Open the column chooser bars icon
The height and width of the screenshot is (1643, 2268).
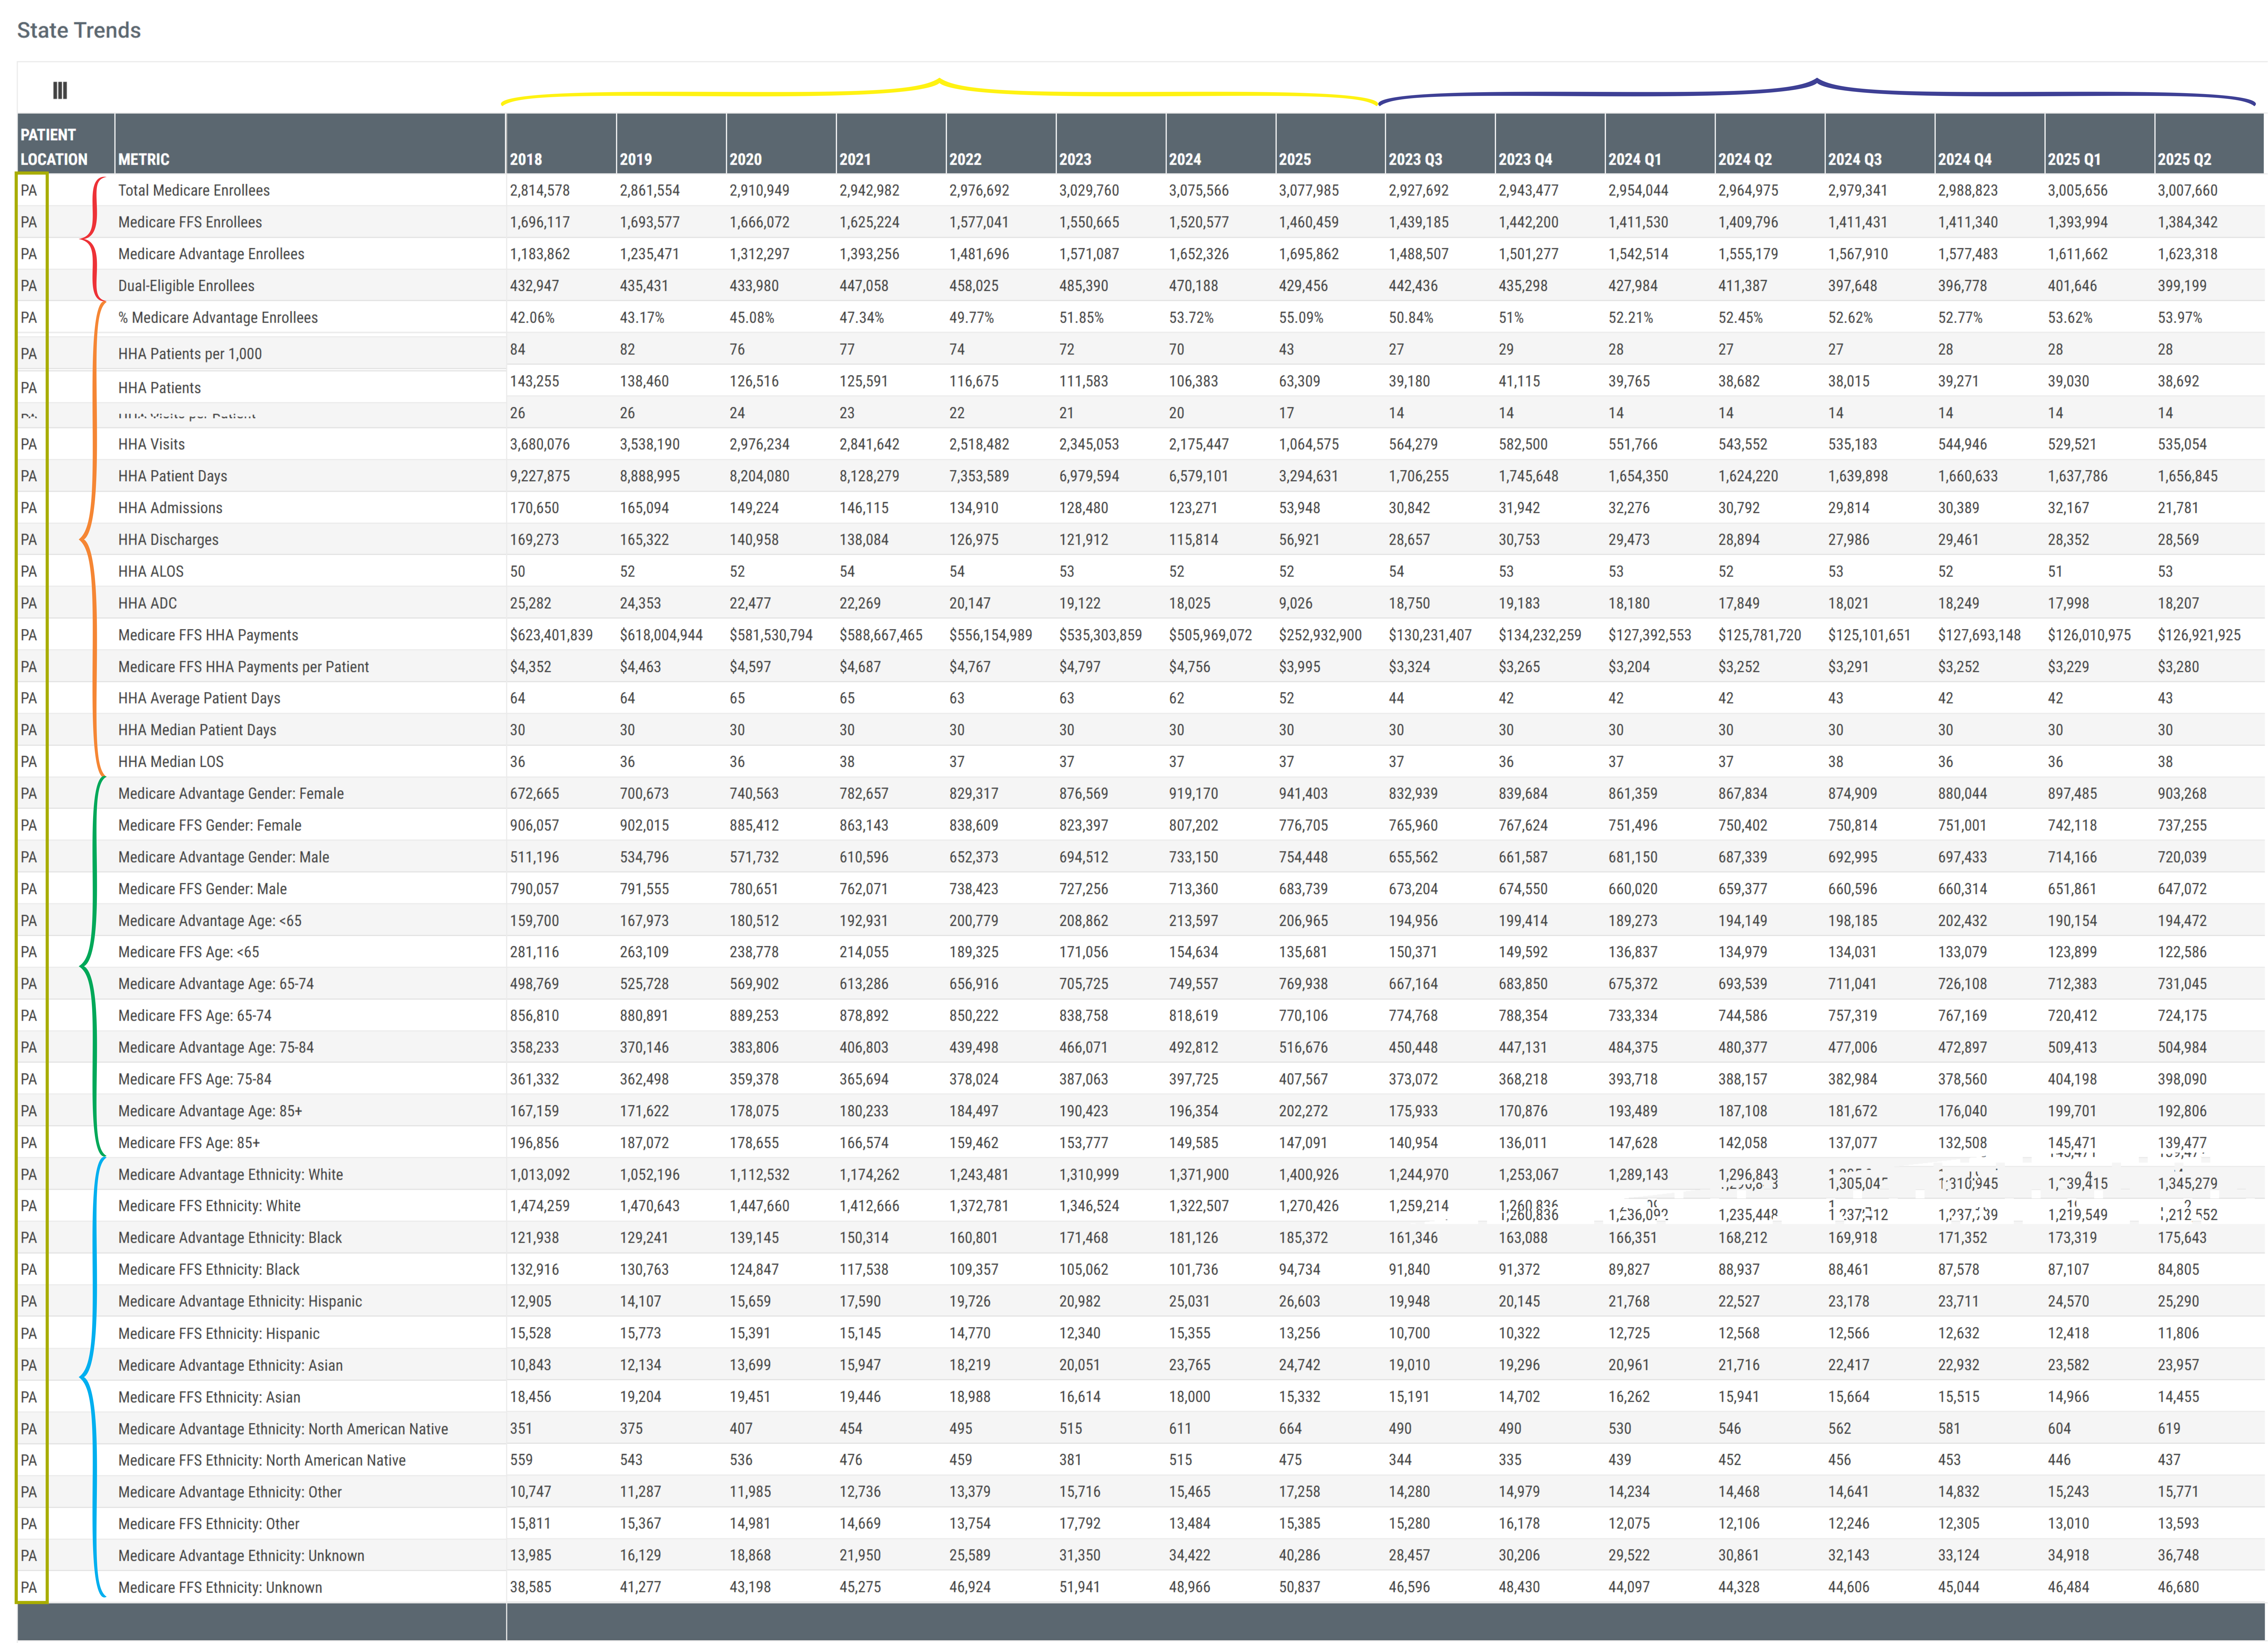pyautogui.click(x=60, y=91)
